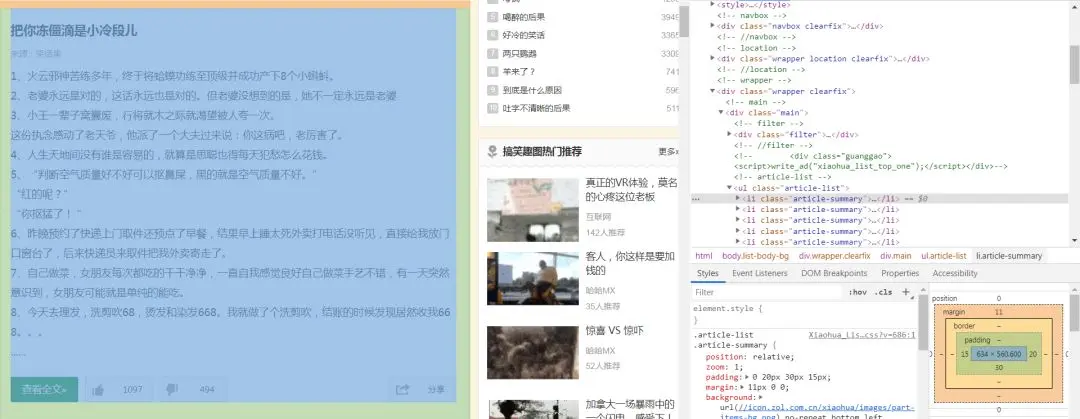1080x419 pixels.
Task: Open the 把你冻僵滴是小冷段儿 article title
Action: click(73, 30)
